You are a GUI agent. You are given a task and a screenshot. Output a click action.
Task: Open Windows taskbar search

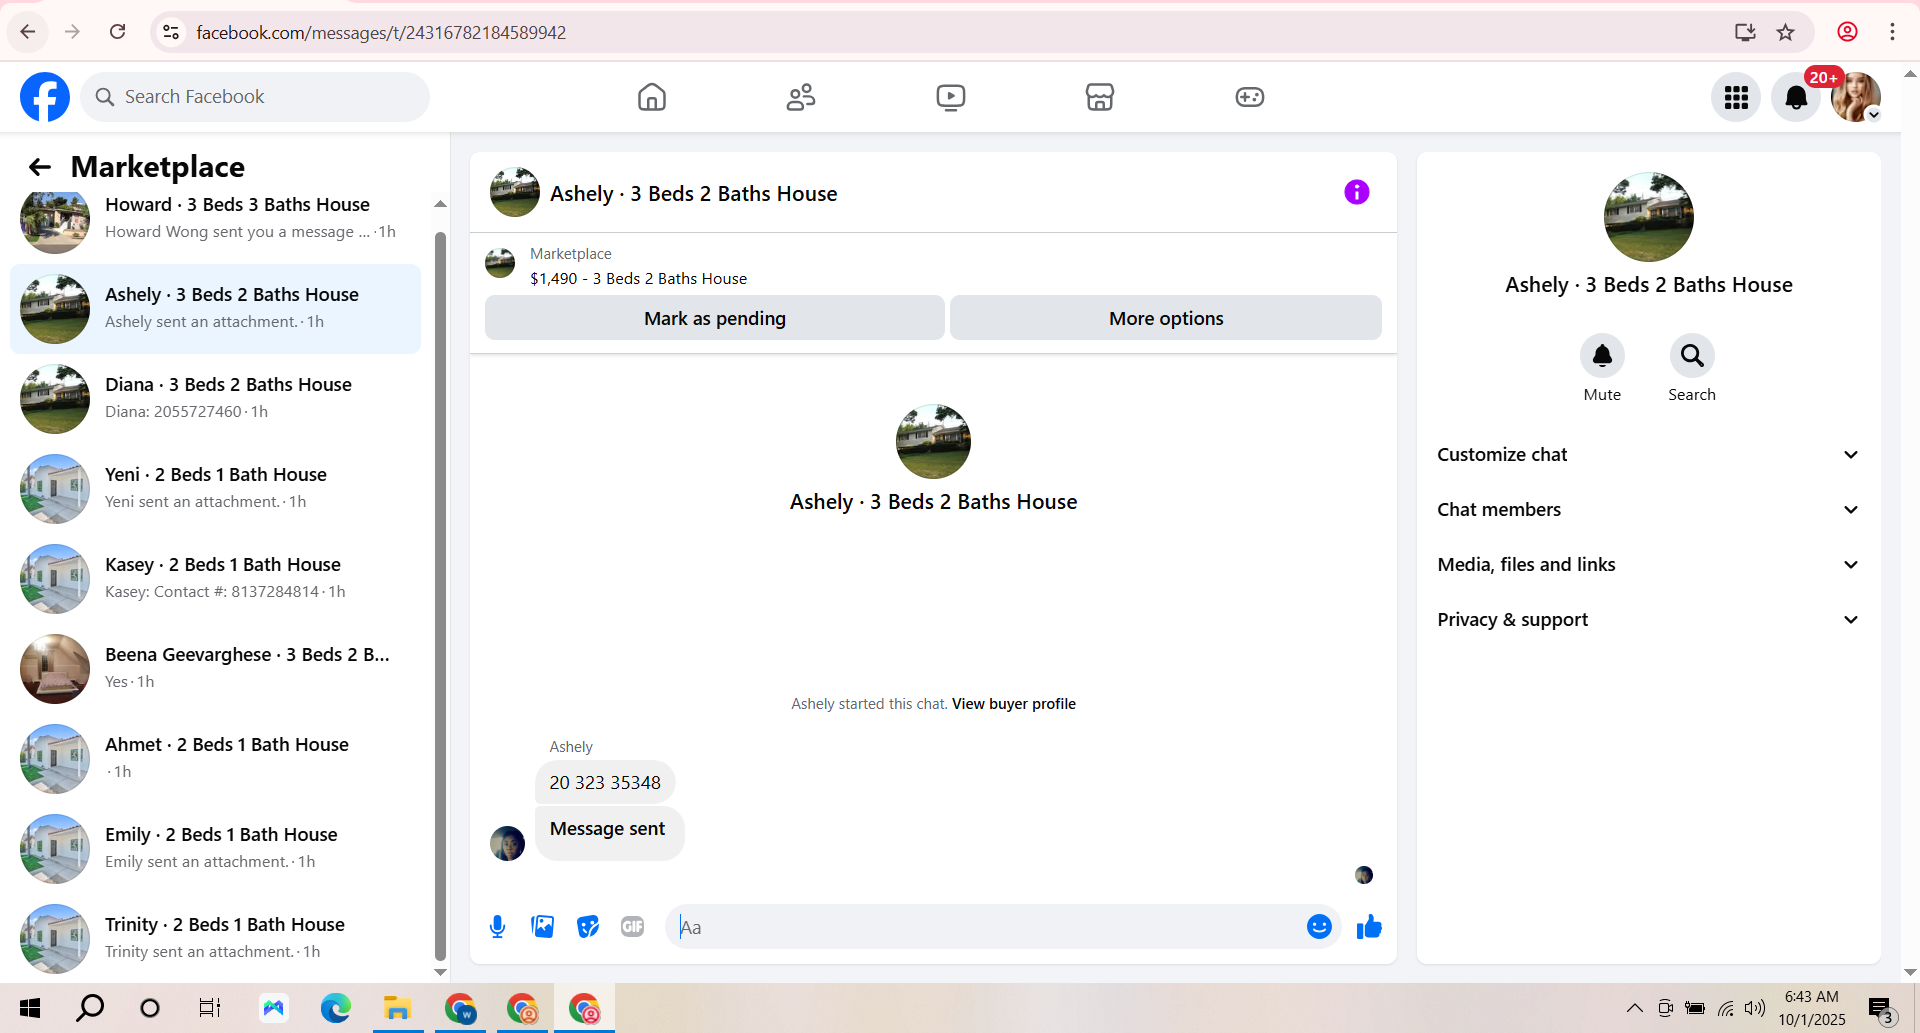90,1008
